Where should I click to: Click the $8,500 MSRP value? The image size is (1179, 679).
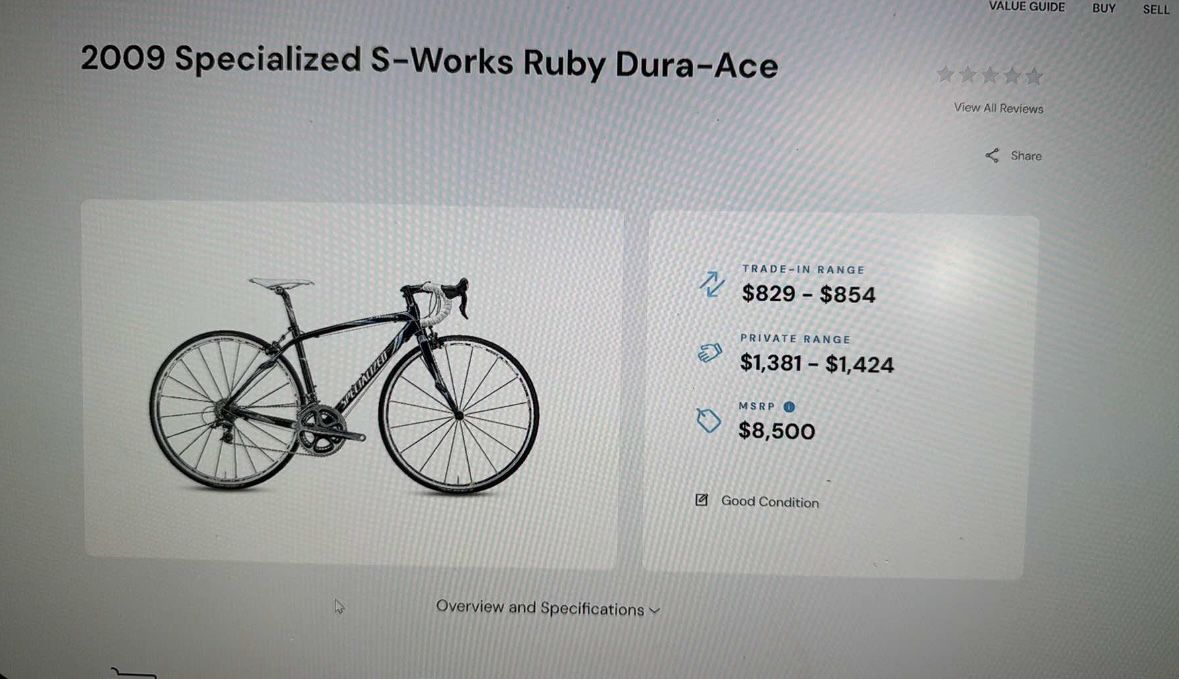click(777, 431)
